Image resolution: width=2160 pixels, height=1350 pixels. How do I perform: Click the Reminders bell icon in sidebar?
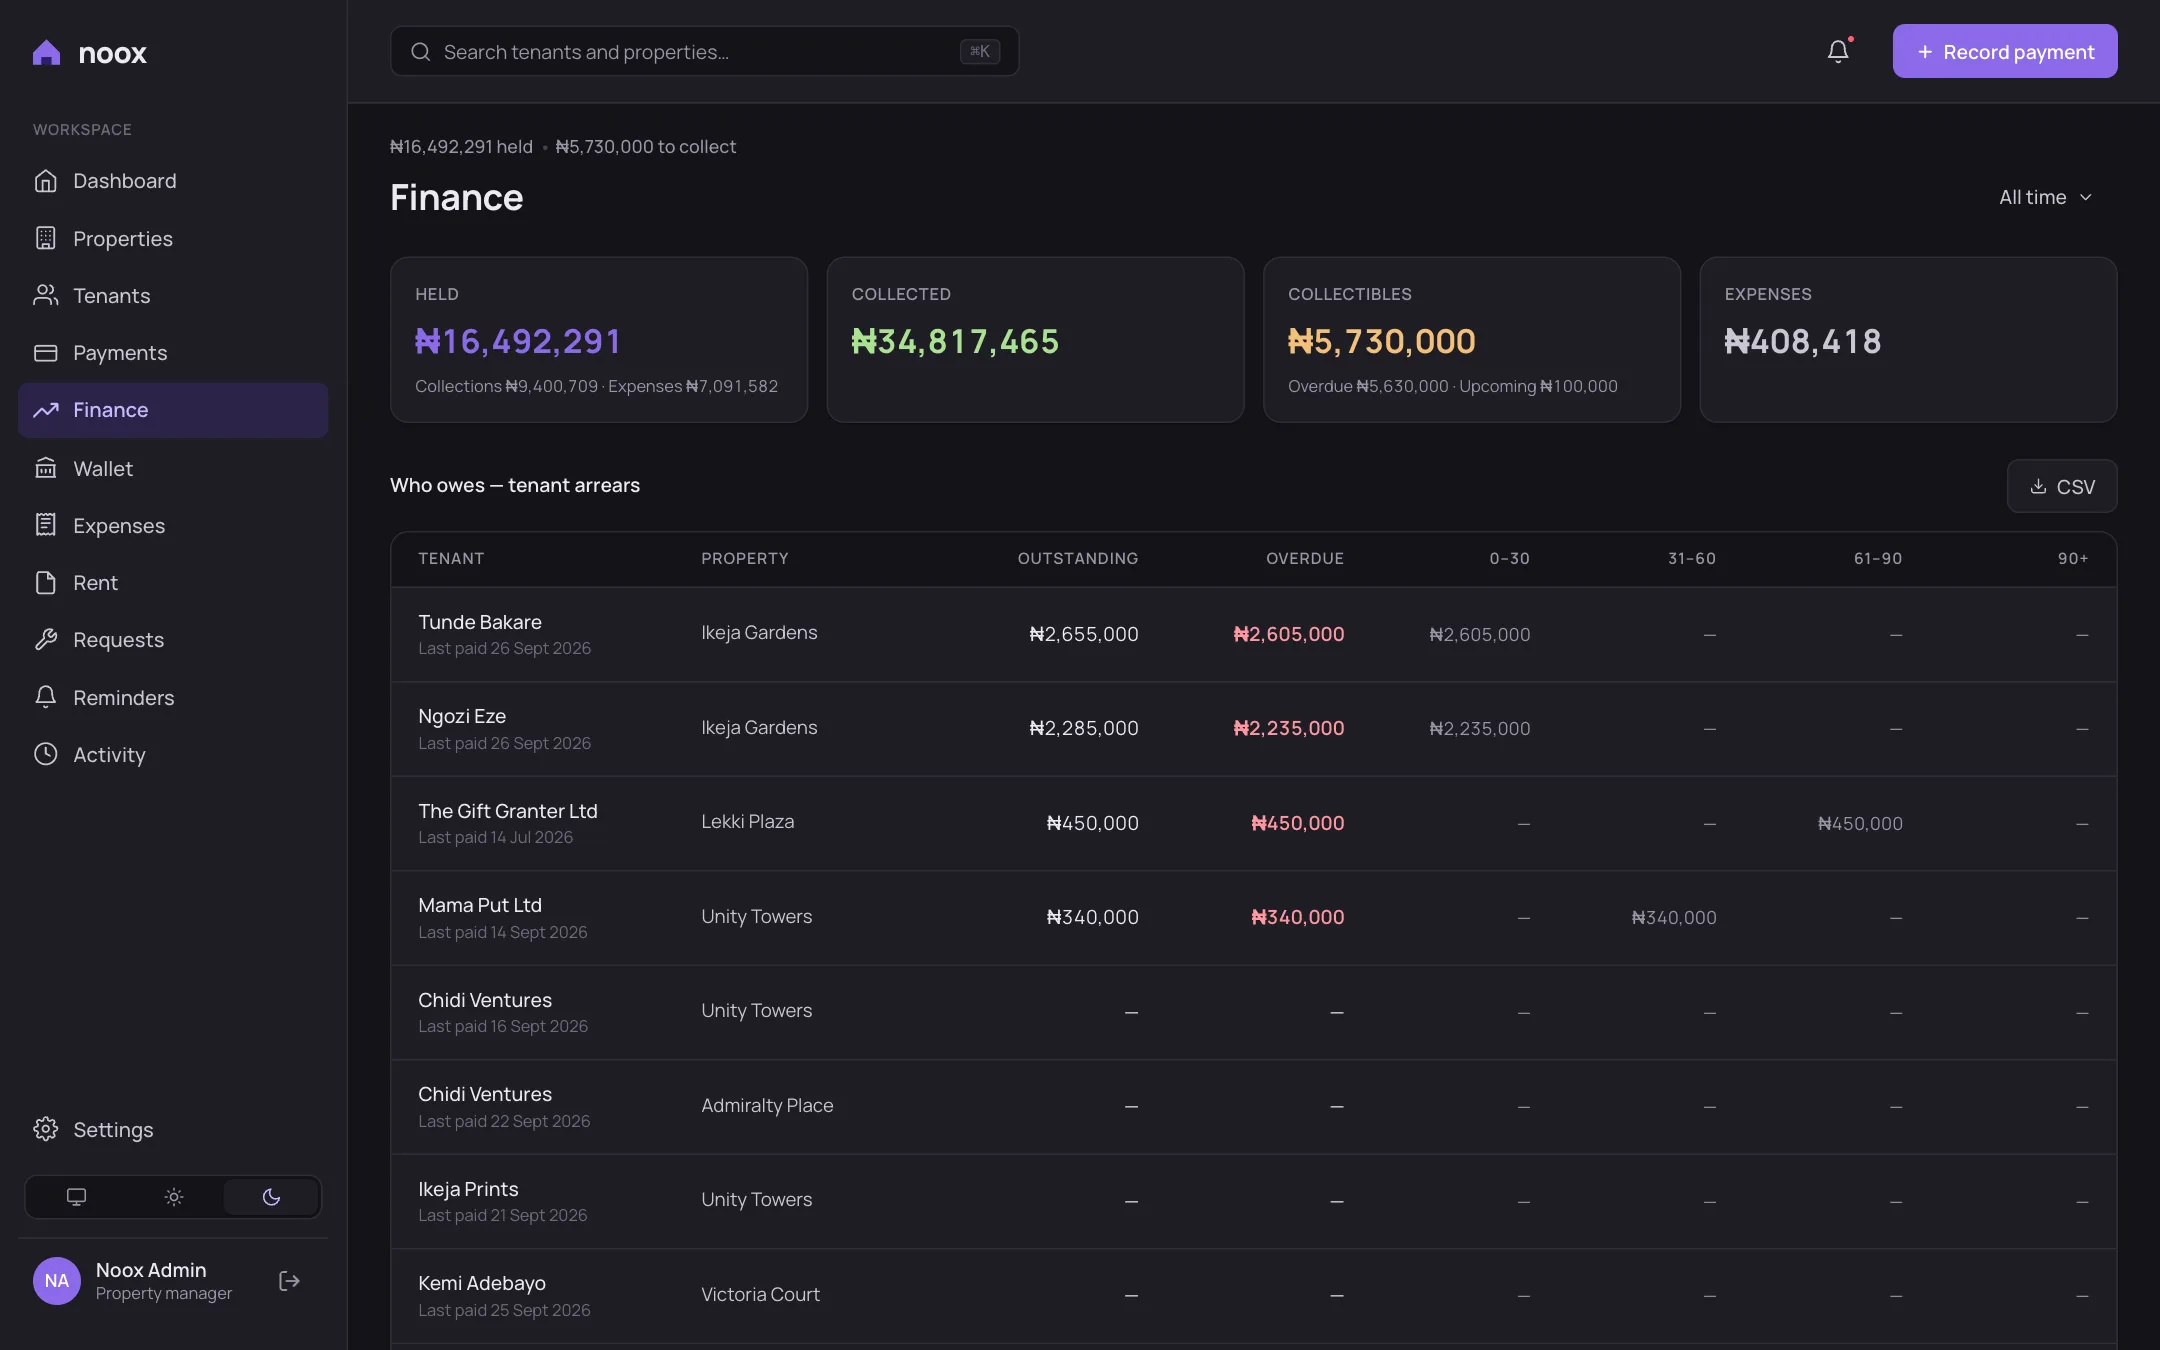(x=46, y=697)
